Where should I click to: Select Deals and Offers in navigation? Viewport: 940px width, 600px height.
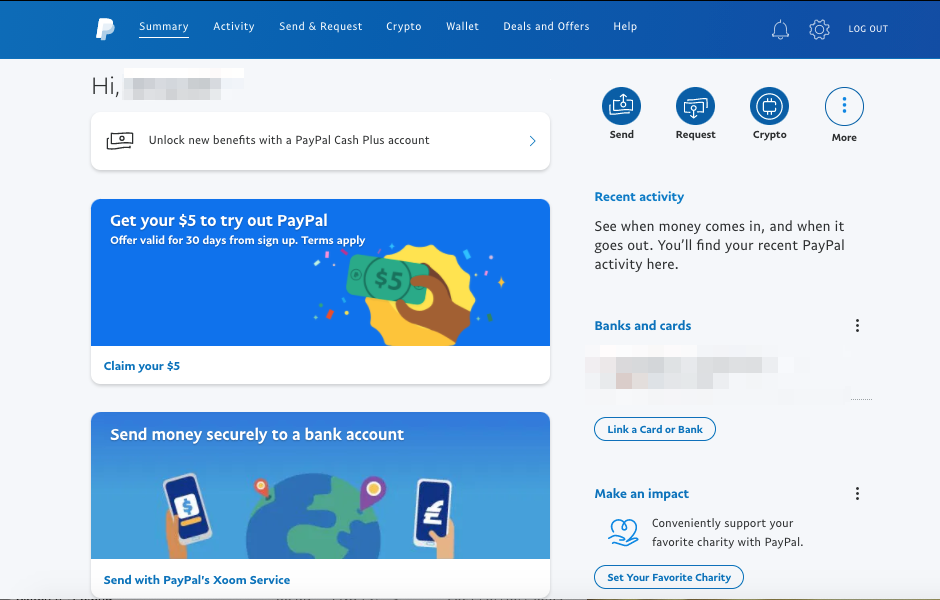[546, 26]
